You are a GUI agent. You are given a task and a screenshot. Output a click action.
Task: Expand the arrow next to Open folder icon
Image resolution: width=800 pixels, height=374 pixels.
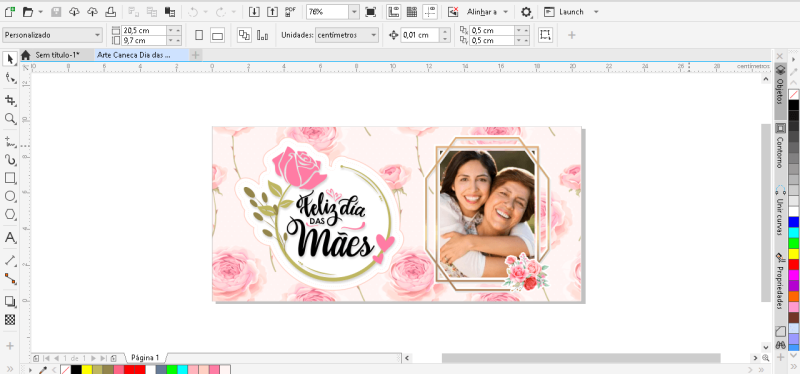click(41, 12)
